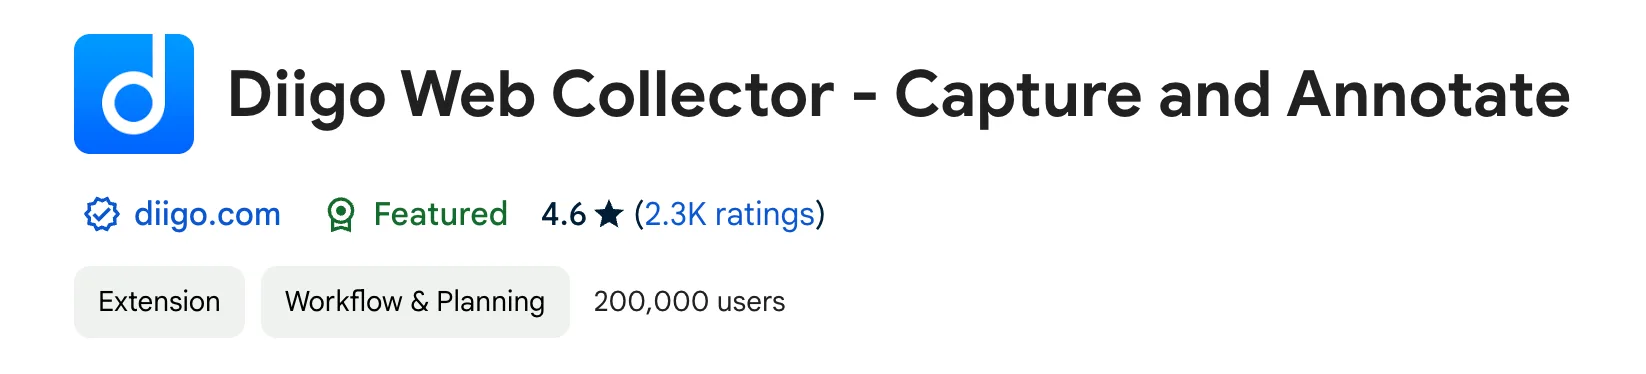Click the green Featured award ribbon icon
Image resolution: width=1646 pixels, height=374 pixels.
tap(341, 214)
